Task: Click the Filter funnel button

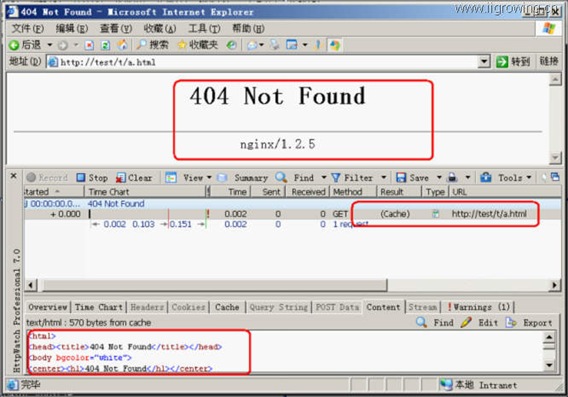Action: (352, 177)
